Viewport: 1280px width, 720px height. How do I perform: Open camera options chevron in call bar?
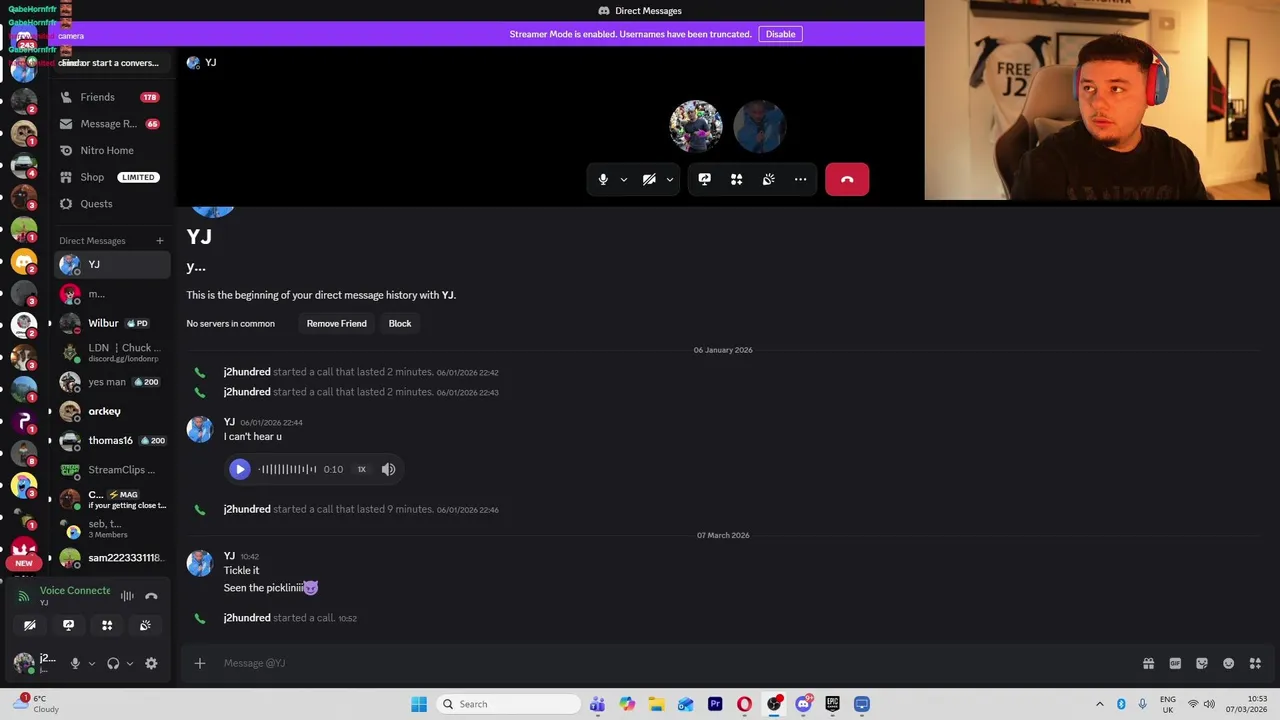coord(670,180)
